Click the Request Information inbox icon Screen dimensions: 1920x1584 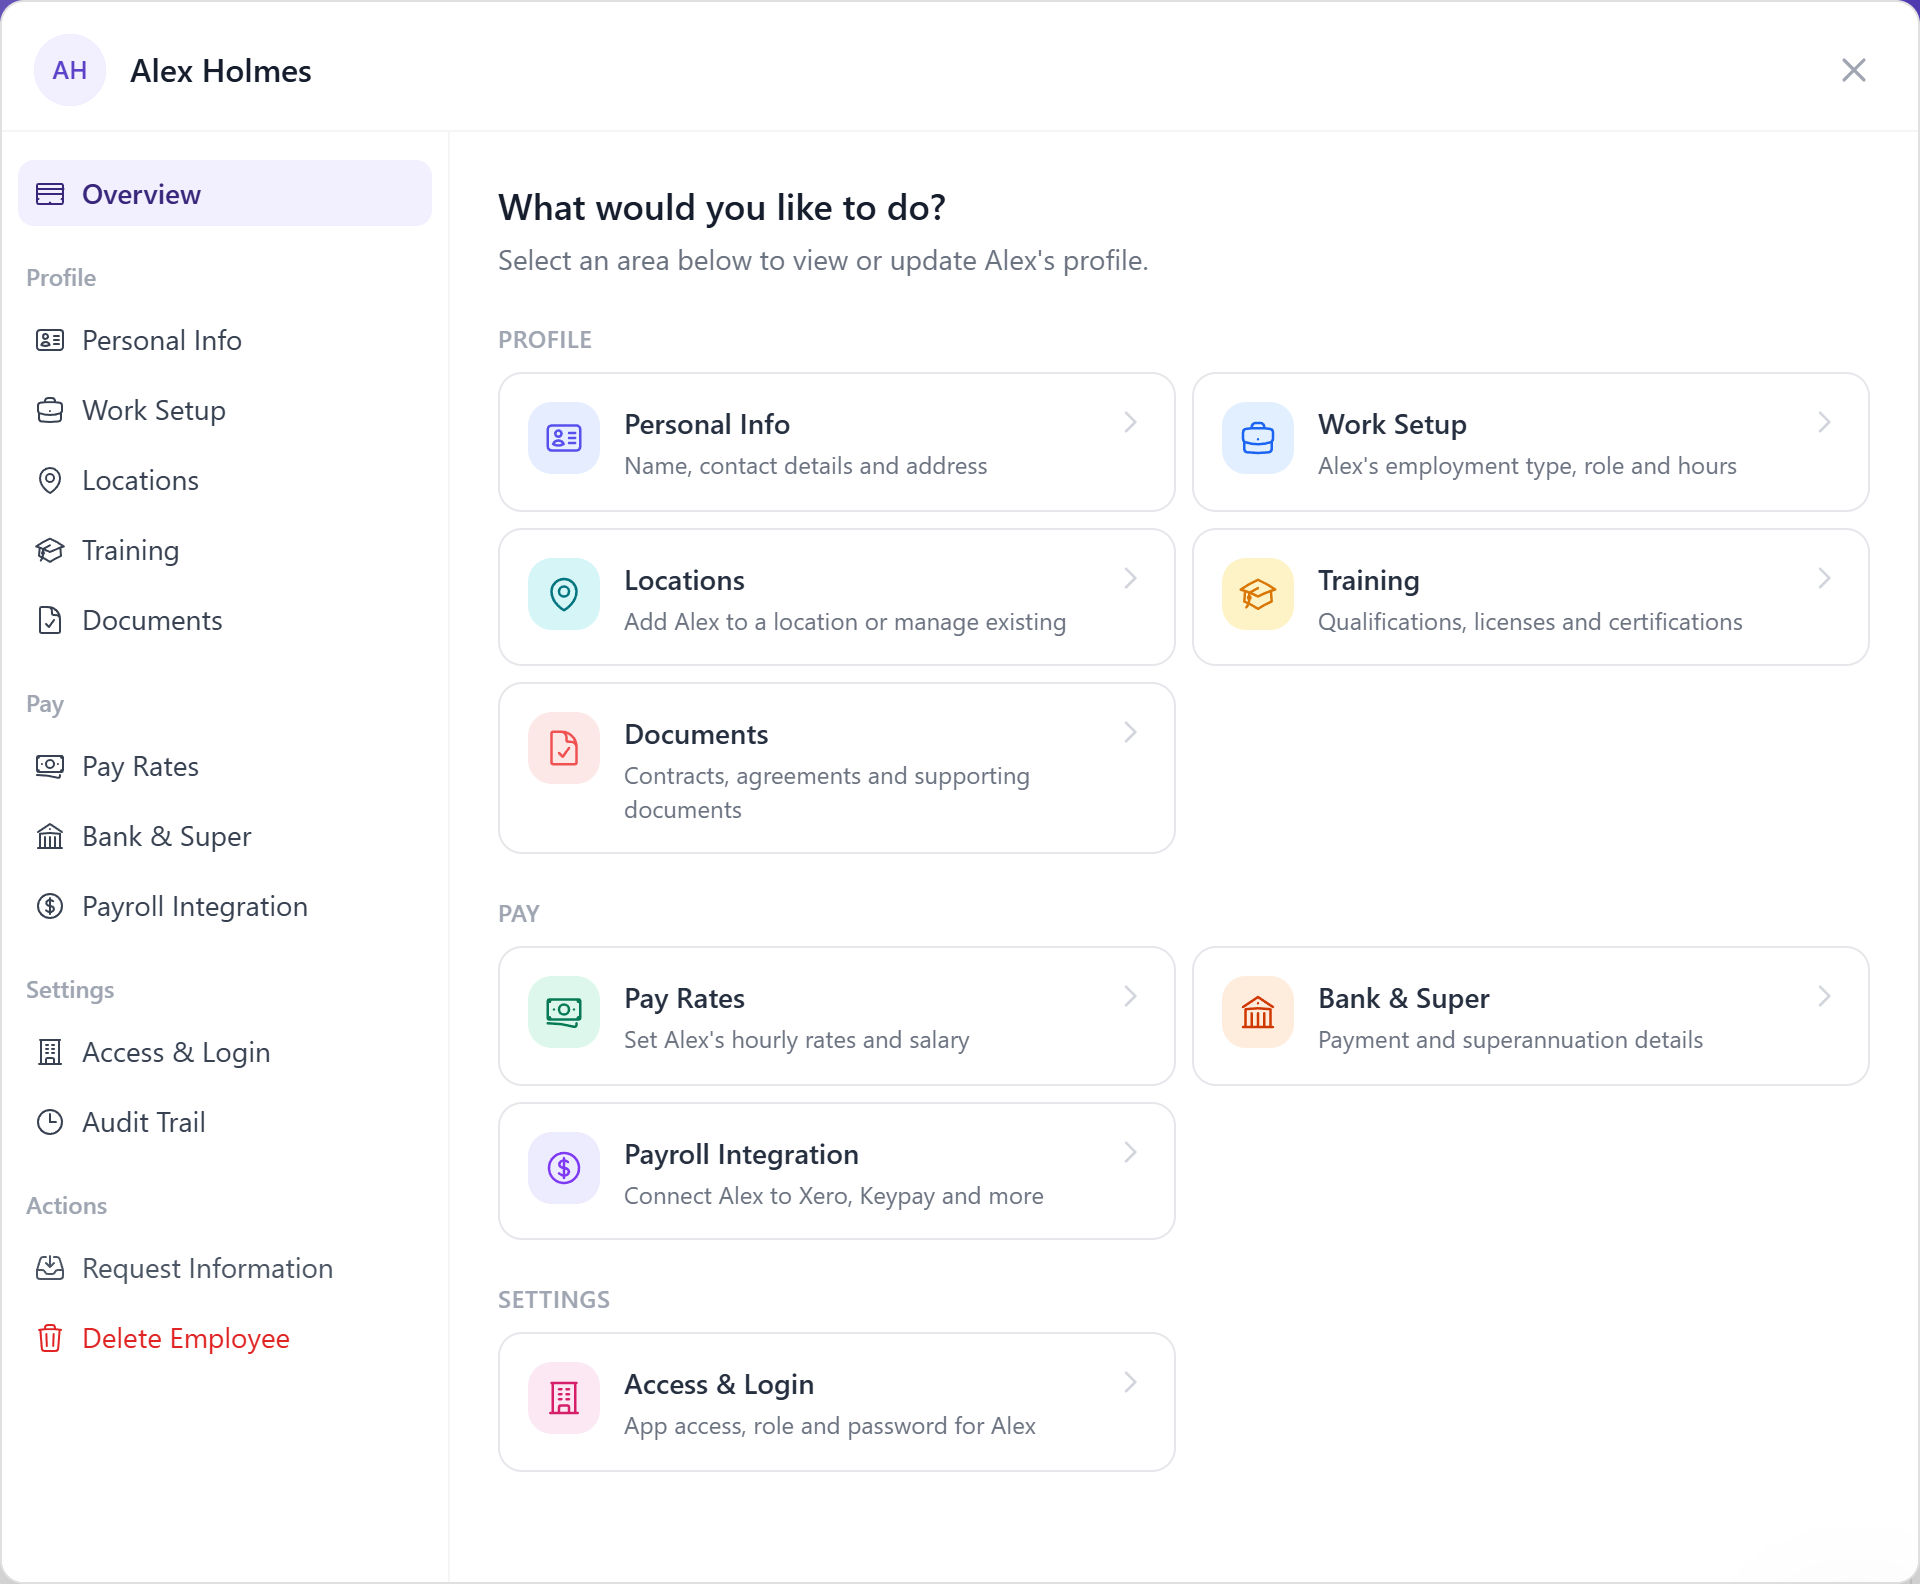(x=50, y=1268)
